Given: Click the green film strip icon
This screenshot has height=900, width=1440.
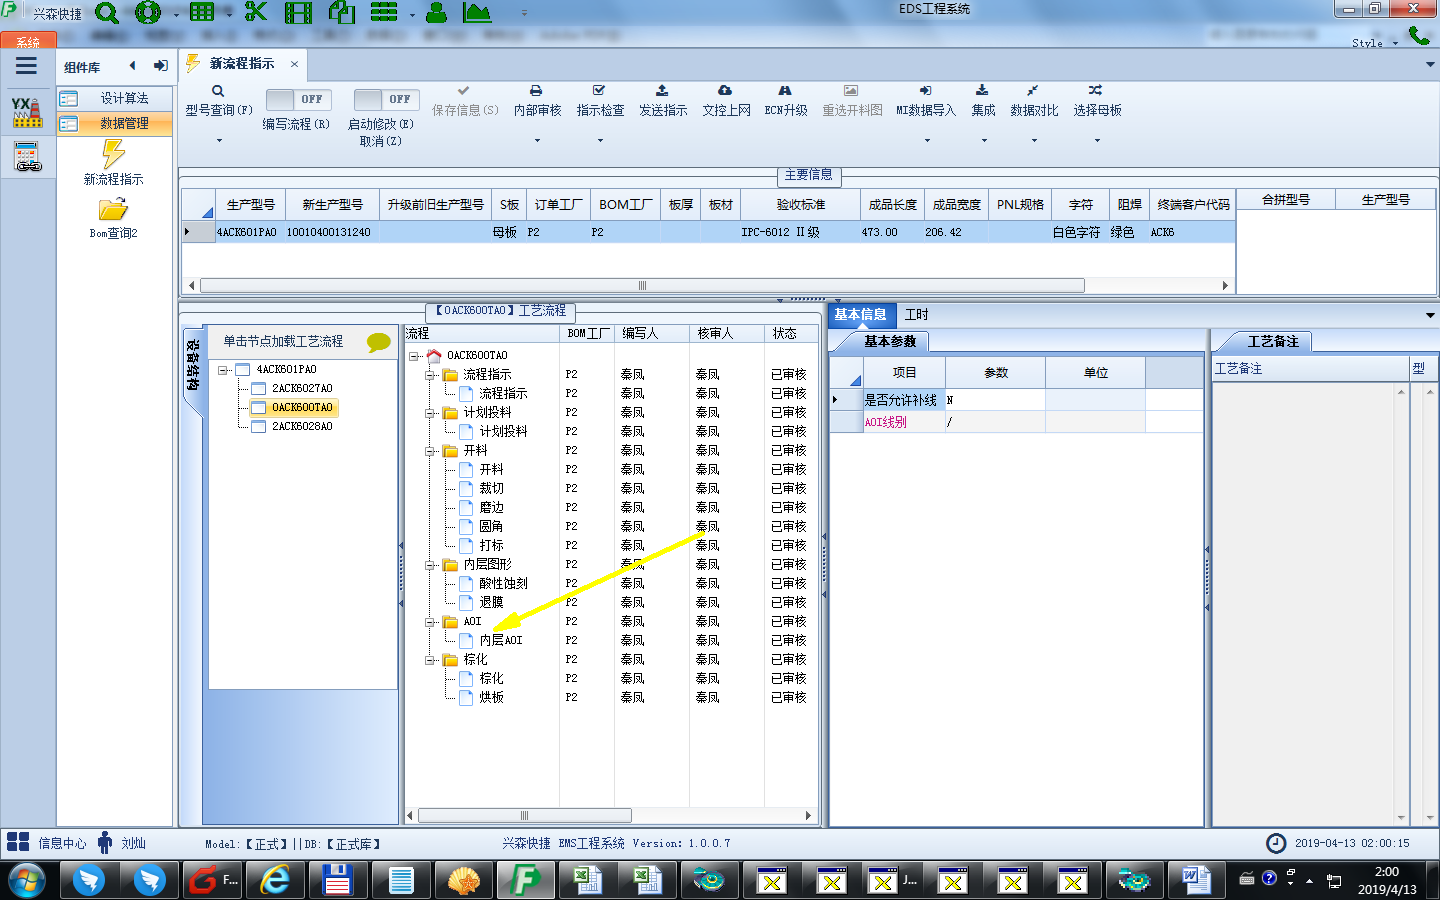Looking at the screenshot, I should [x=298, y=13].
